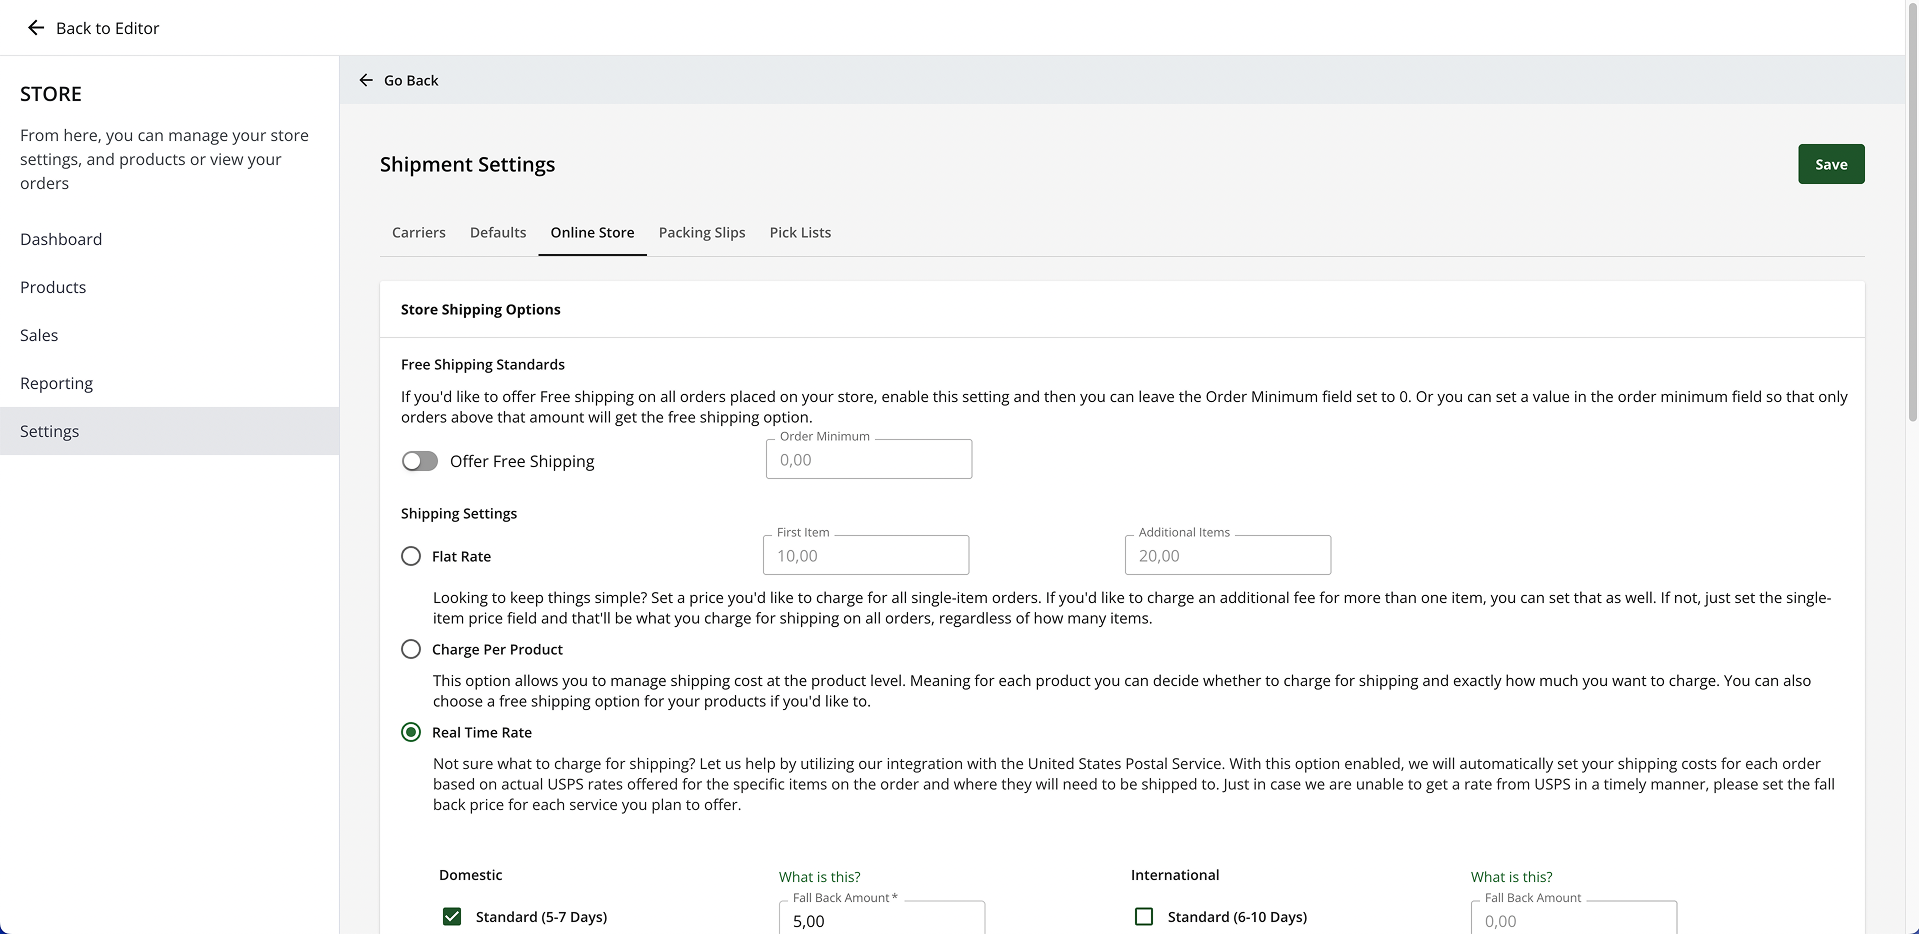Click the Domestic Fall Back Amount field

coord(882,918)
